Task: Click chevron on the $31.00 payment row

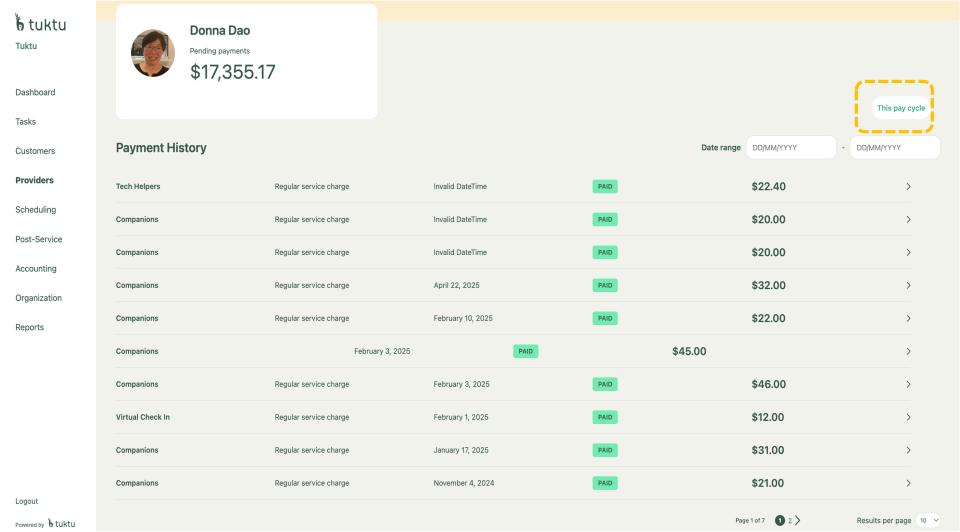Action: [x=908, y=450]
